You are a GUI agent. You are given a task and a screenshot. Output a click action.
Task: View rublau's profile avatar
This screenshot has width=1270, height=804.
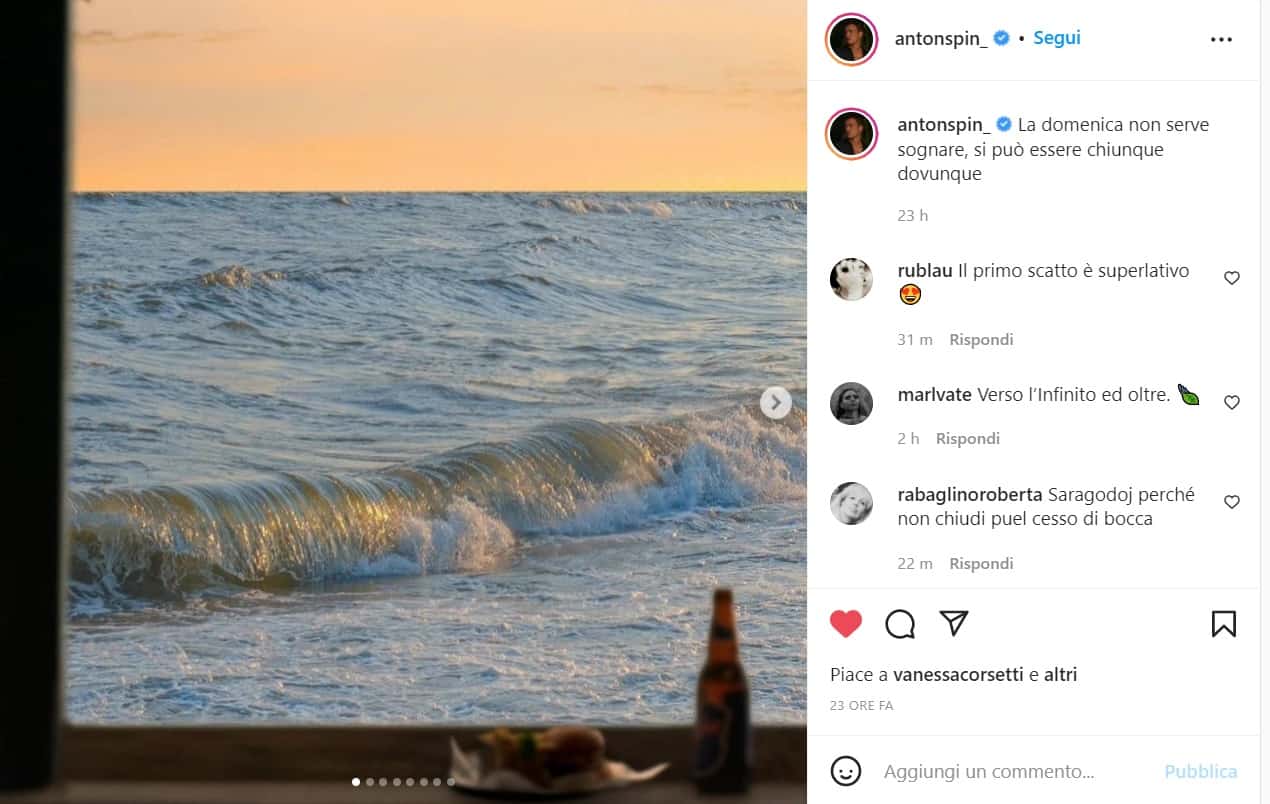851,279
